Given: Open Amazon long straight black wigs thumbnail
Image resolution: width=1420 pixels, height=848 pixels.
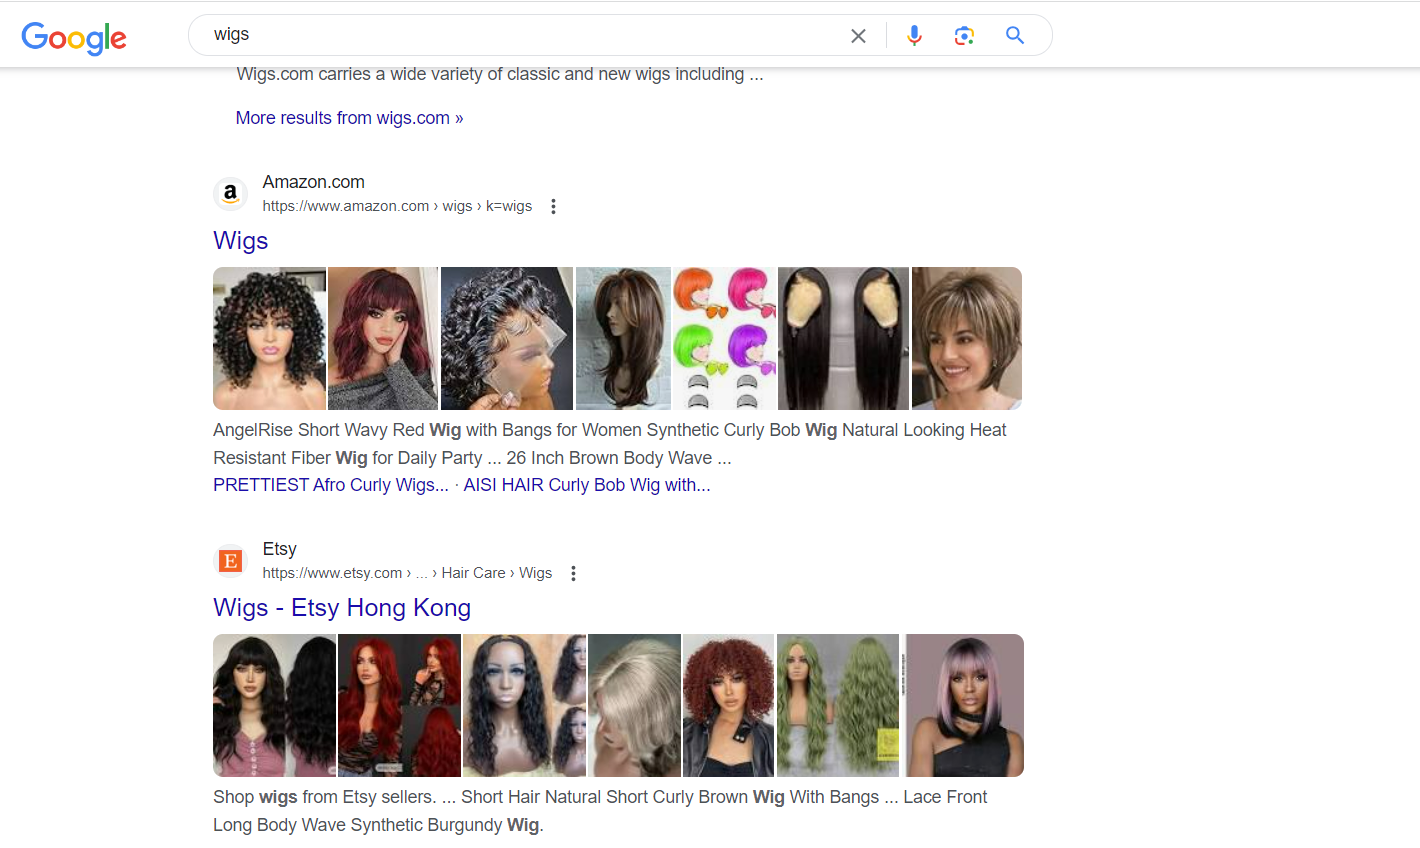Looking at the screenshot, I should 843,338.
